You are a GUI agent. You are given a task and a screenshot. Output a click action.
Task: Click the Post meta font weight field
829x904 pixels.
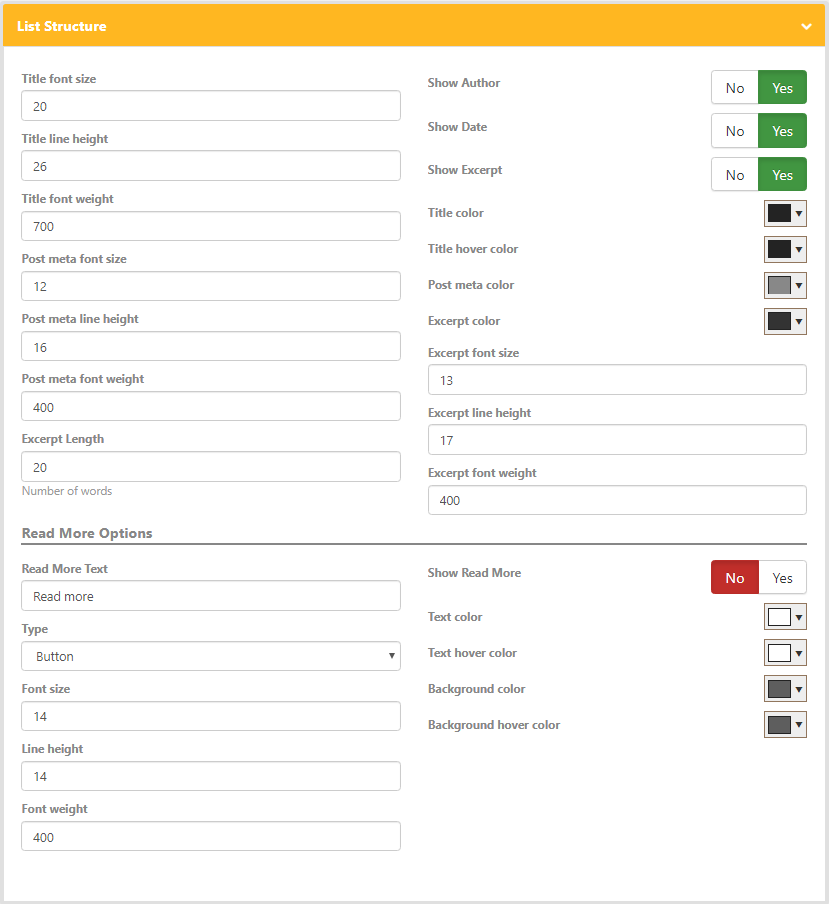(211, 406)
